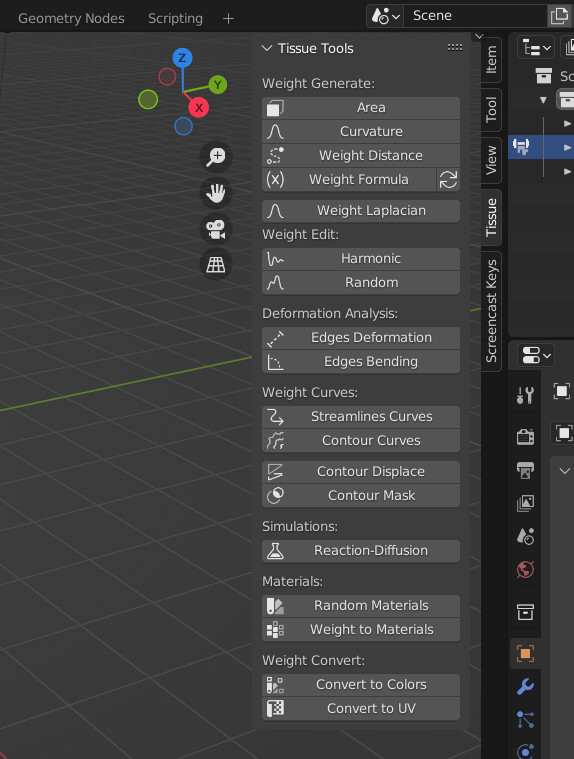Click the pan view hand icon
Viewport: 574px width, 759px height.
[216, 193]
